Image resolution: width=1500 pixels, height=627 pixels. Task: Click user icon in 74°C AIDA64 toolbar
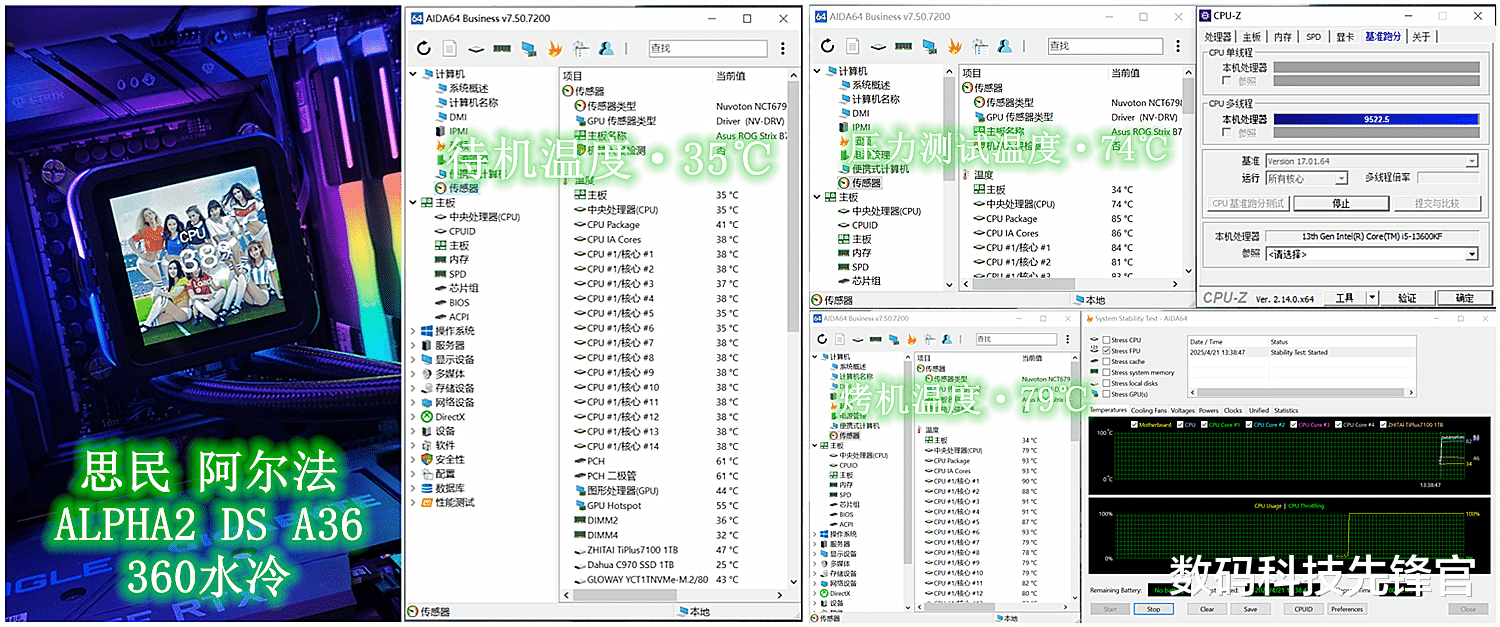pos(1005,46)
